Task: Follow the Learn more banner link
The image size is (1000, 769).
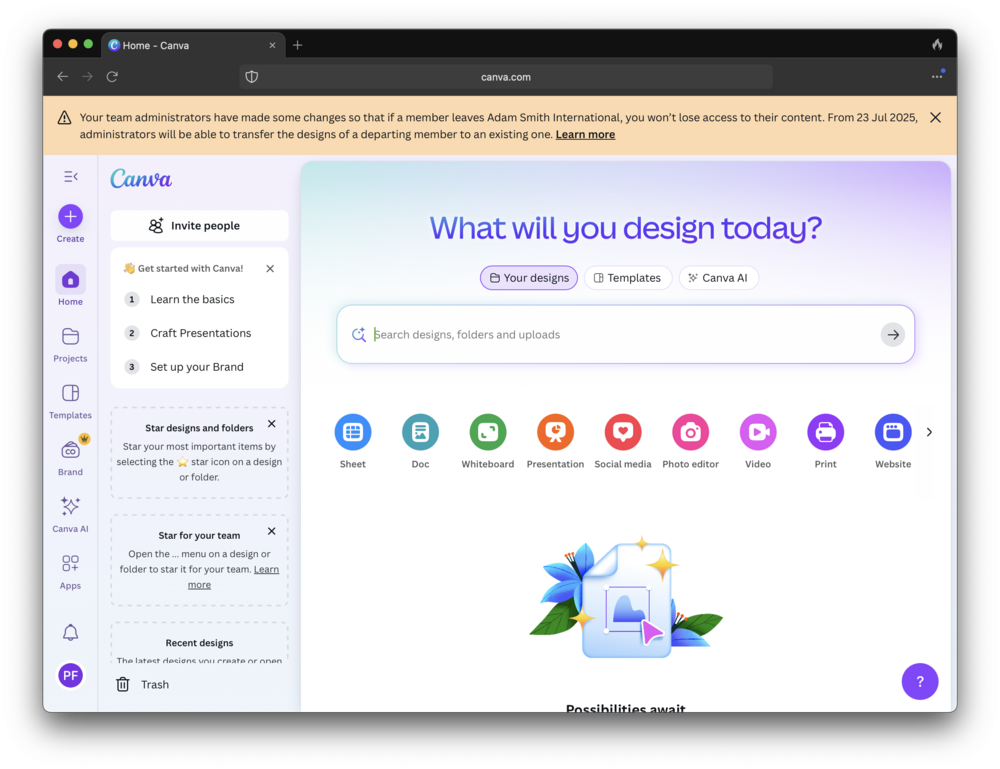Action: pyautogui.click(x=585, y=135)
